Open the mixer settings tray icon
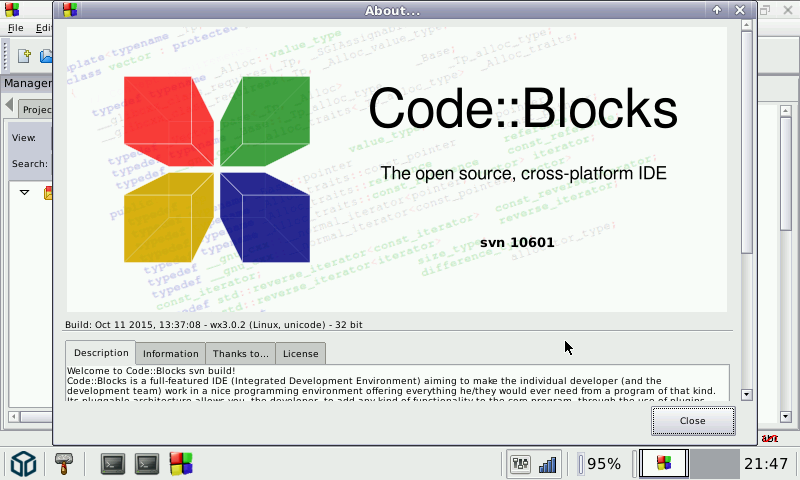The width and height of the screenshot is (800, 480). click(x=520, y=464)
